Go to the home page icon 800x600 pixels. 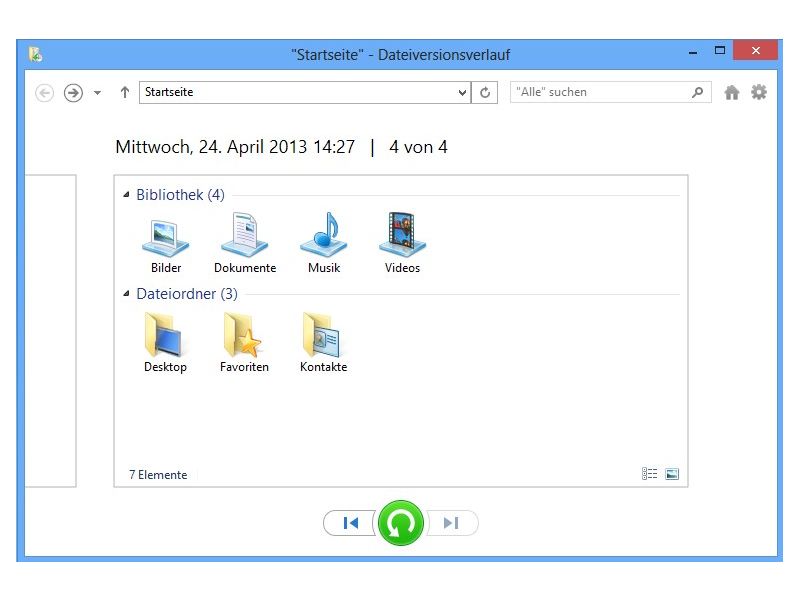(732, 92)
